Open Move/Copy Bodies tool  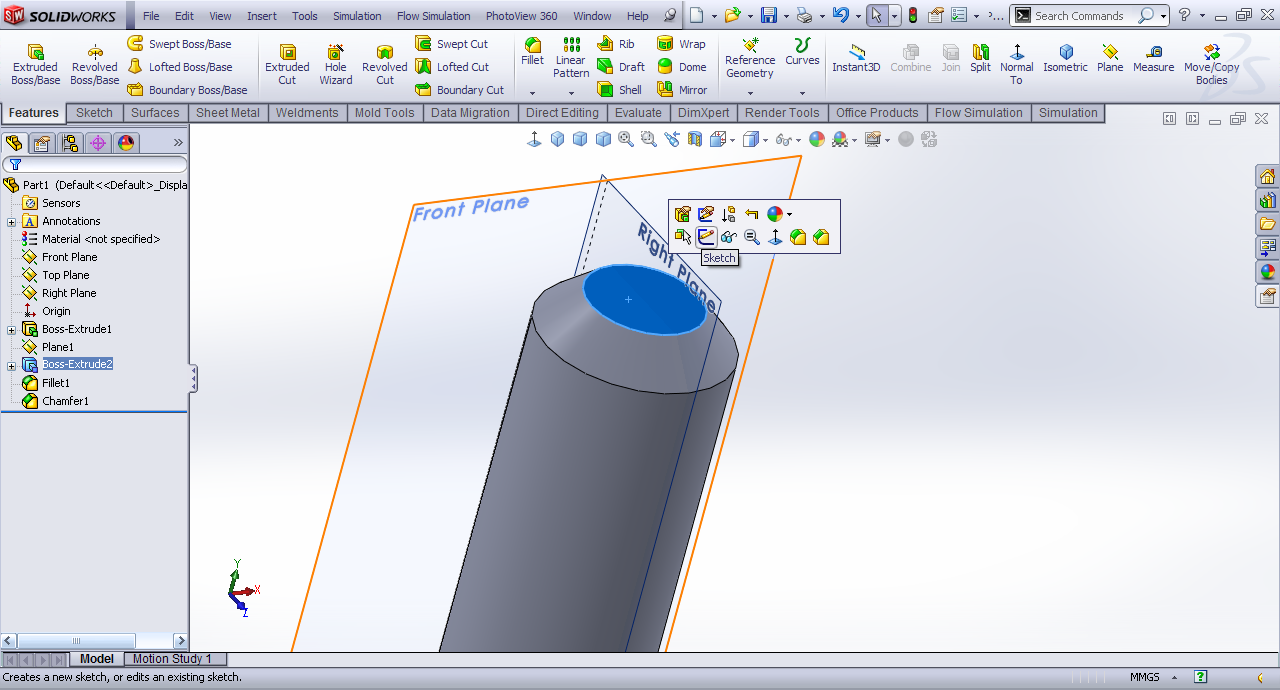(1211, 65)
